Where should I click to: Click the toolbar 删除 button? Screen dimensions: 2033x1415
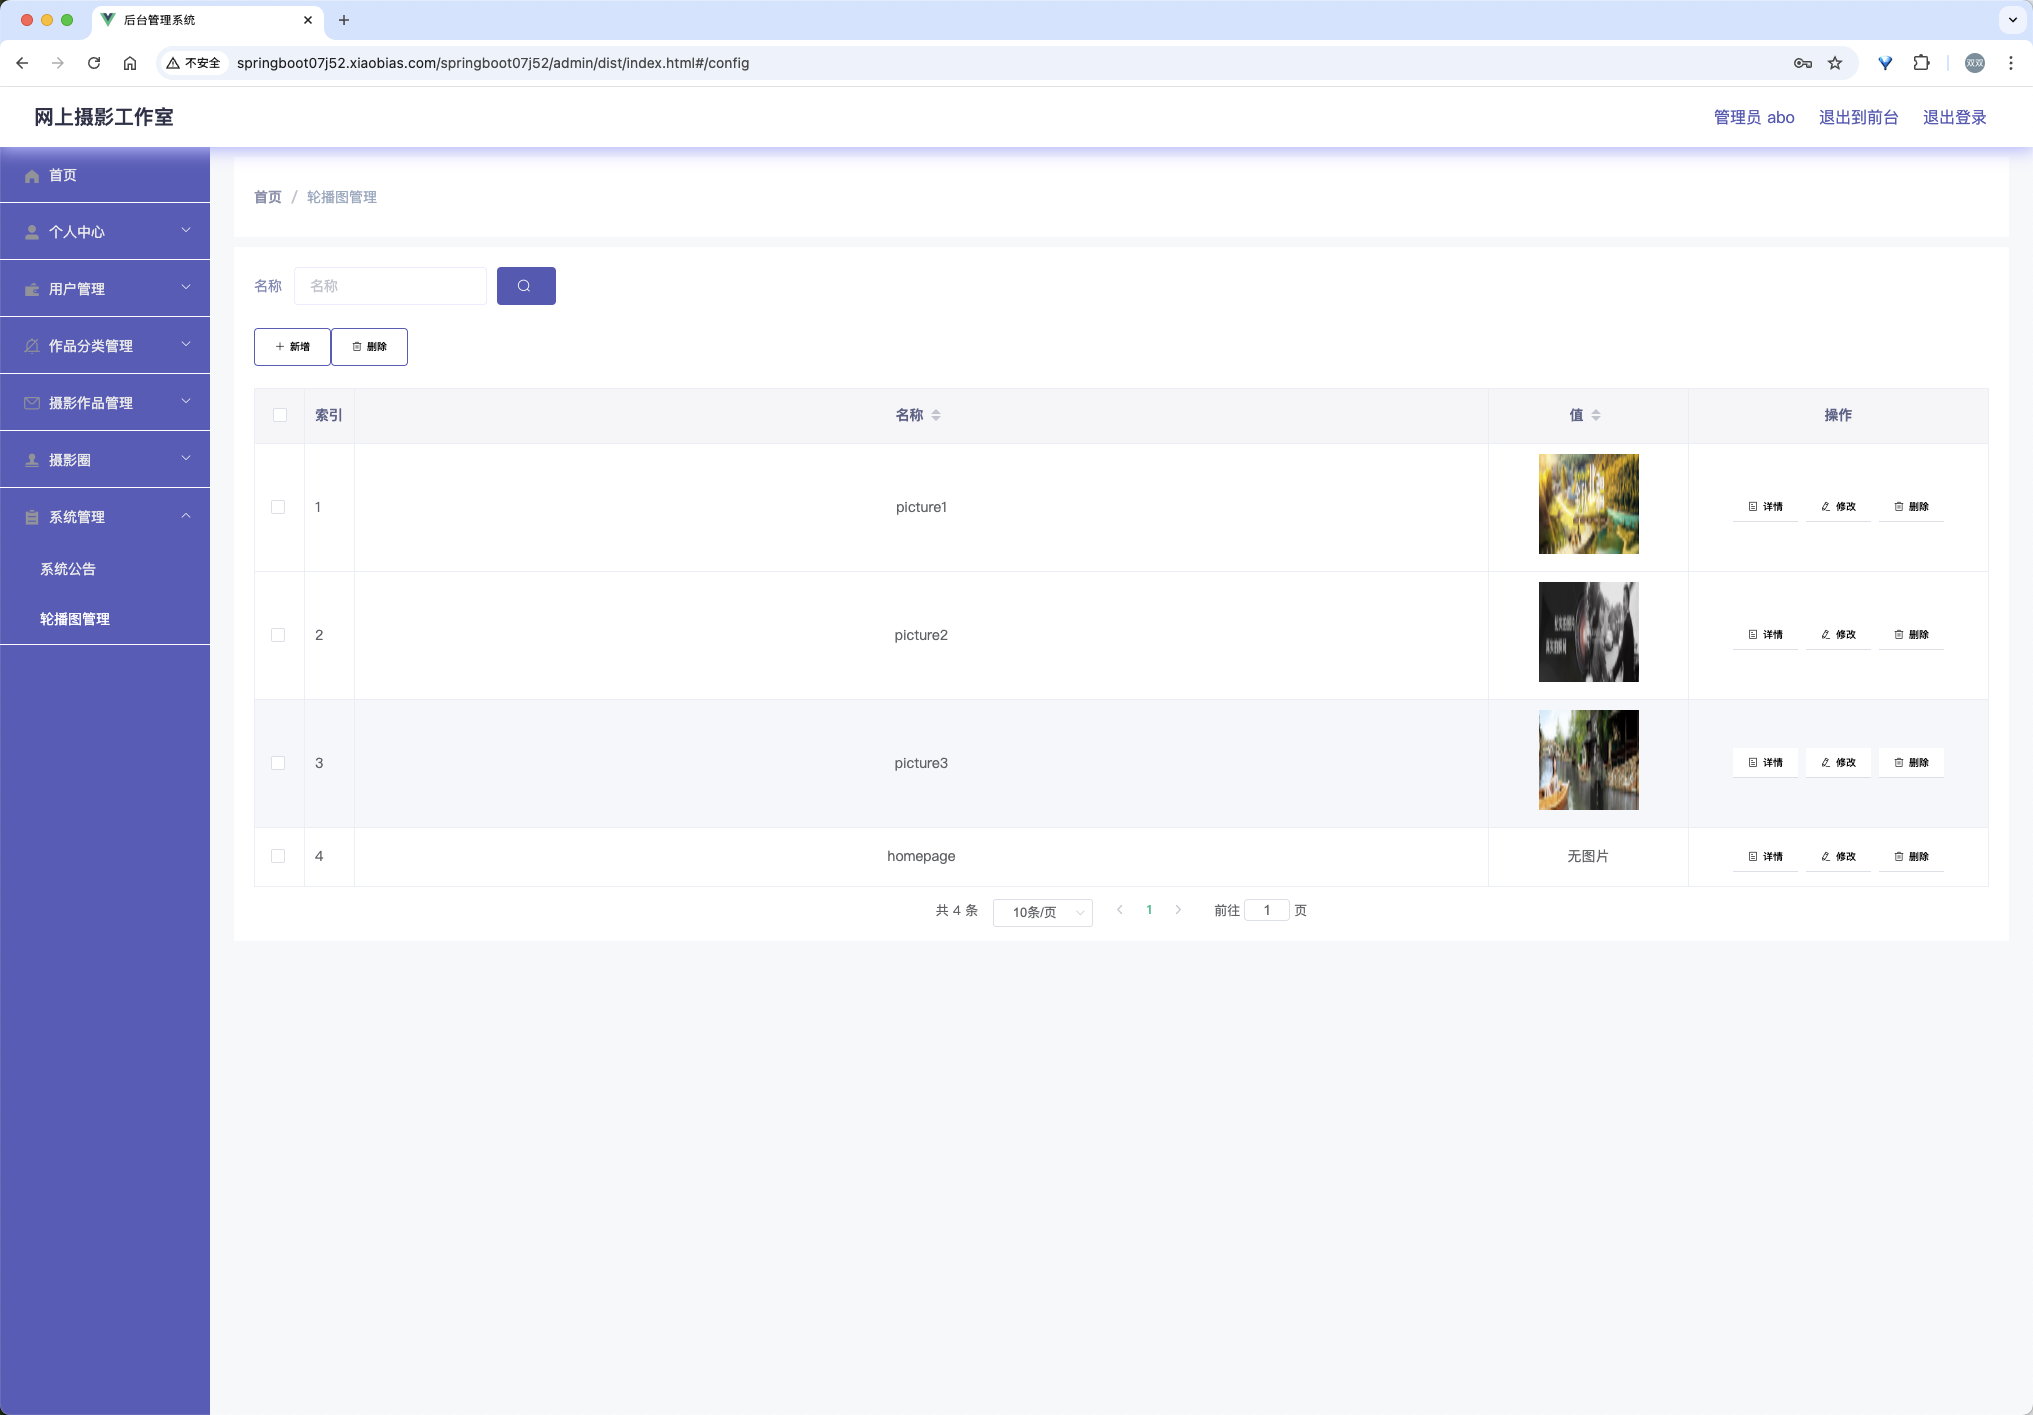pyautogui.click(x=369, y=347)
